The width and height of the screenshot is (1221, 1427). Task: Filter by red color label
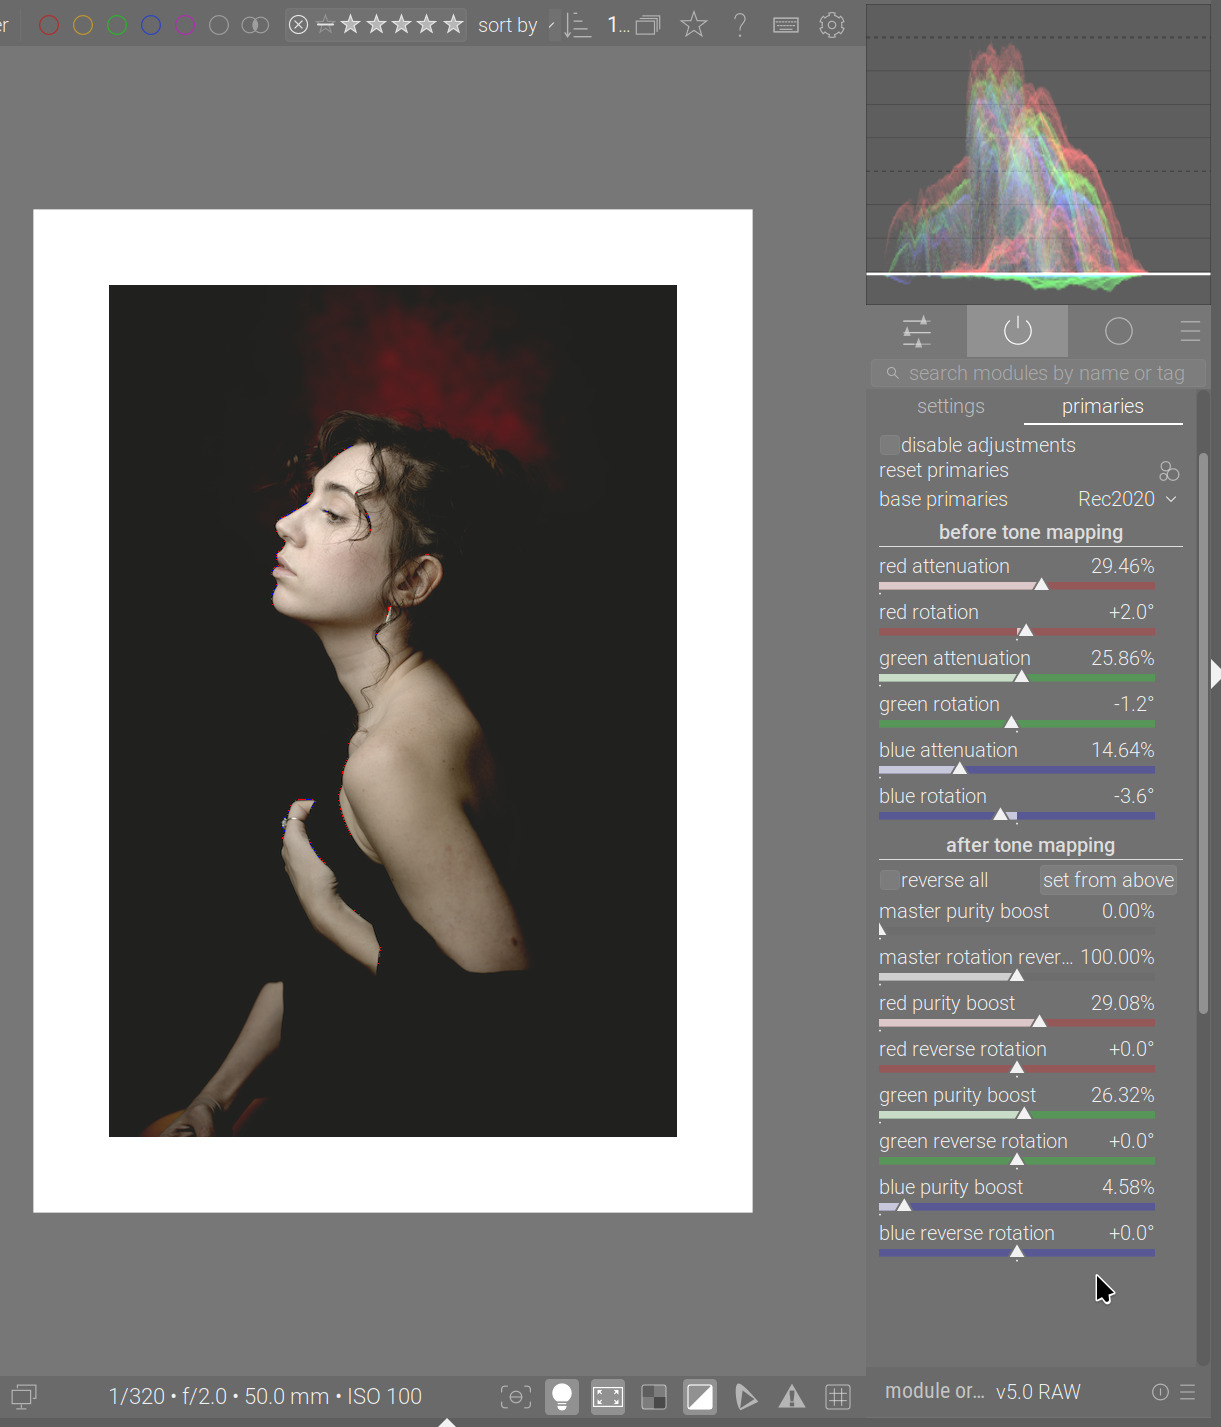48,25
